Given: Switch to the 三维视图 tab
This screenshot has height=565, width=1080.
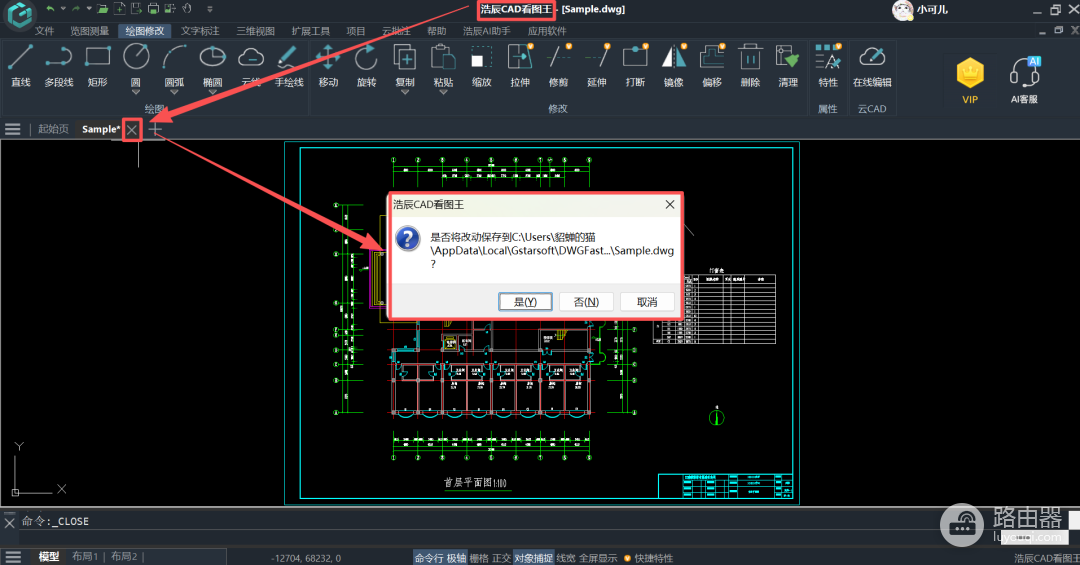Looking at the screenshot, I should (256, 31).
